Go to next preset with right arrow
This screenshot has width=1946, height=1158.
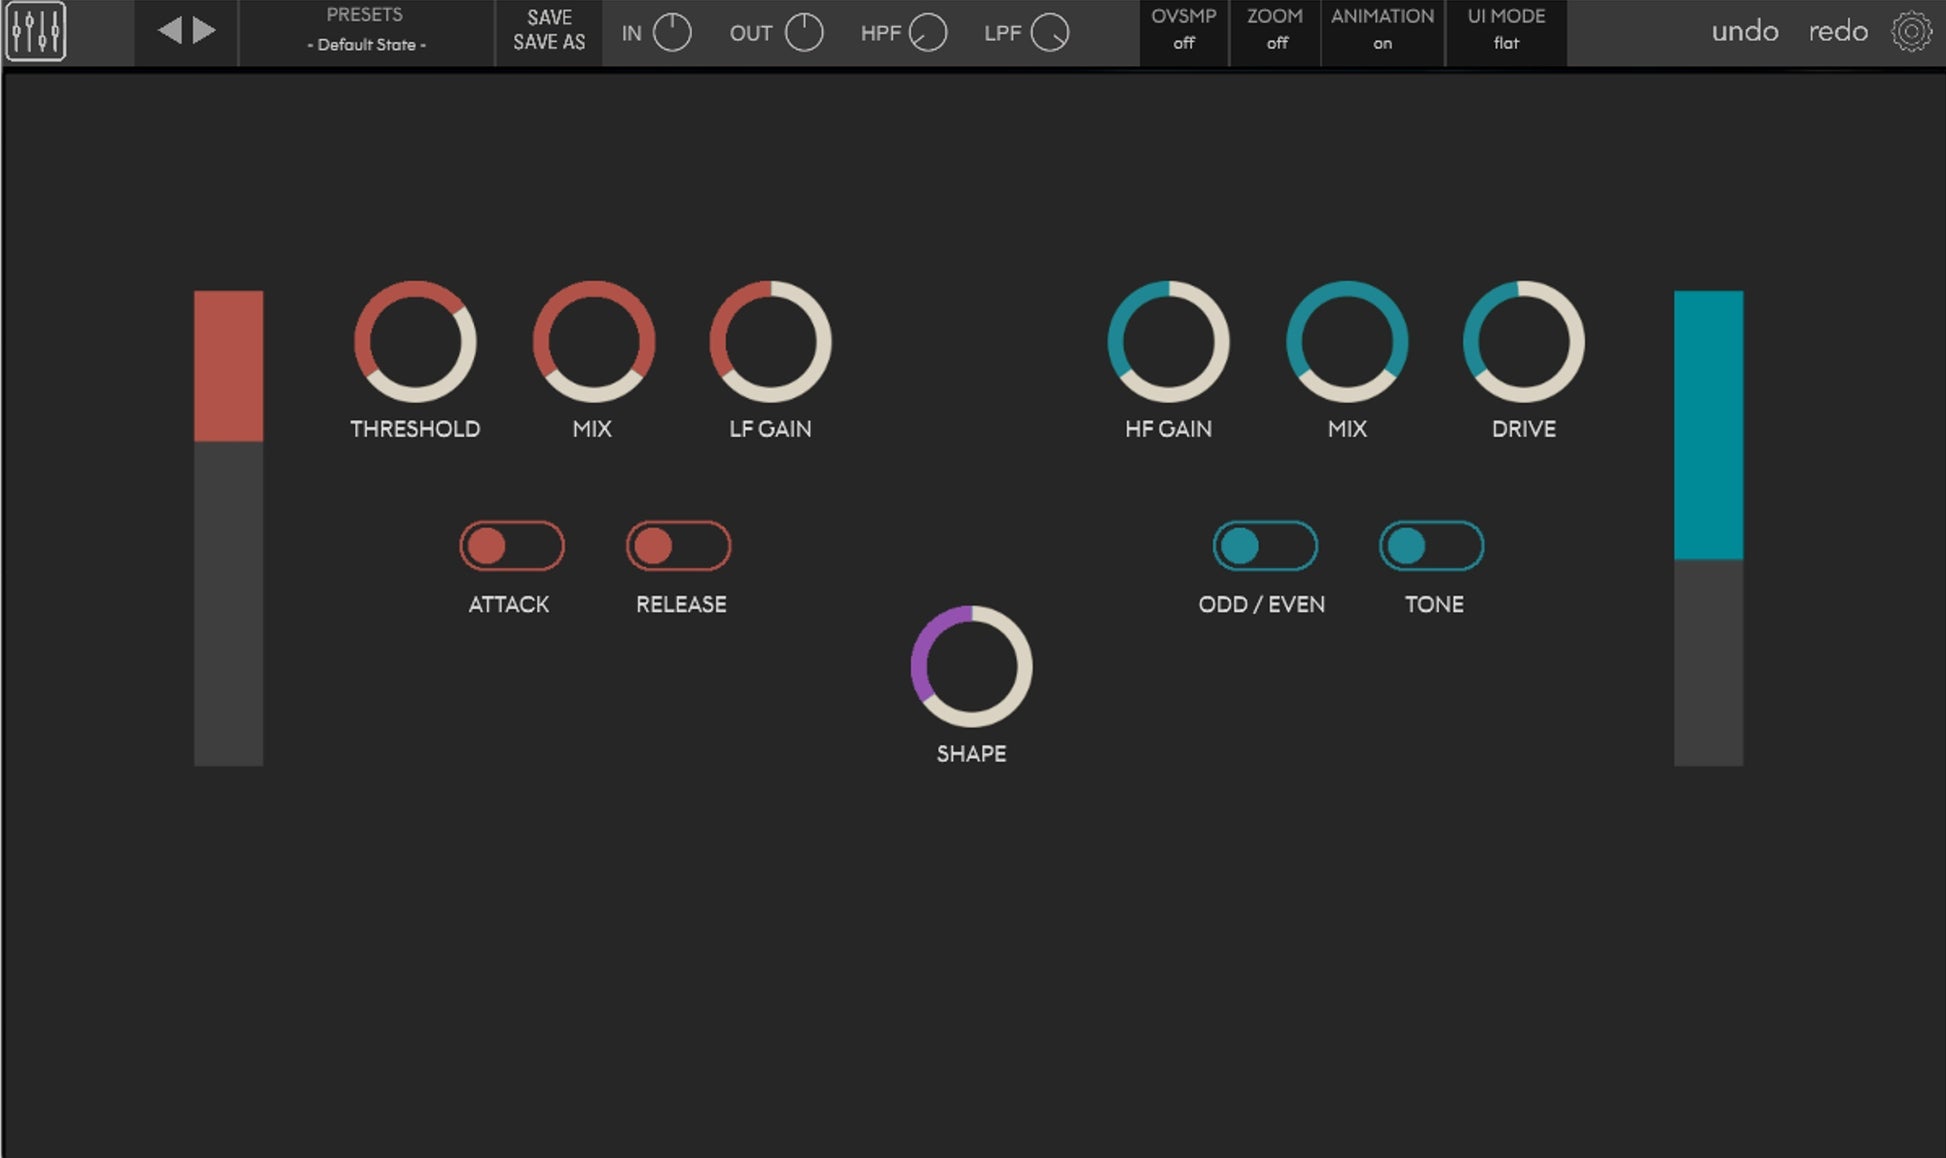pos(205,31)
